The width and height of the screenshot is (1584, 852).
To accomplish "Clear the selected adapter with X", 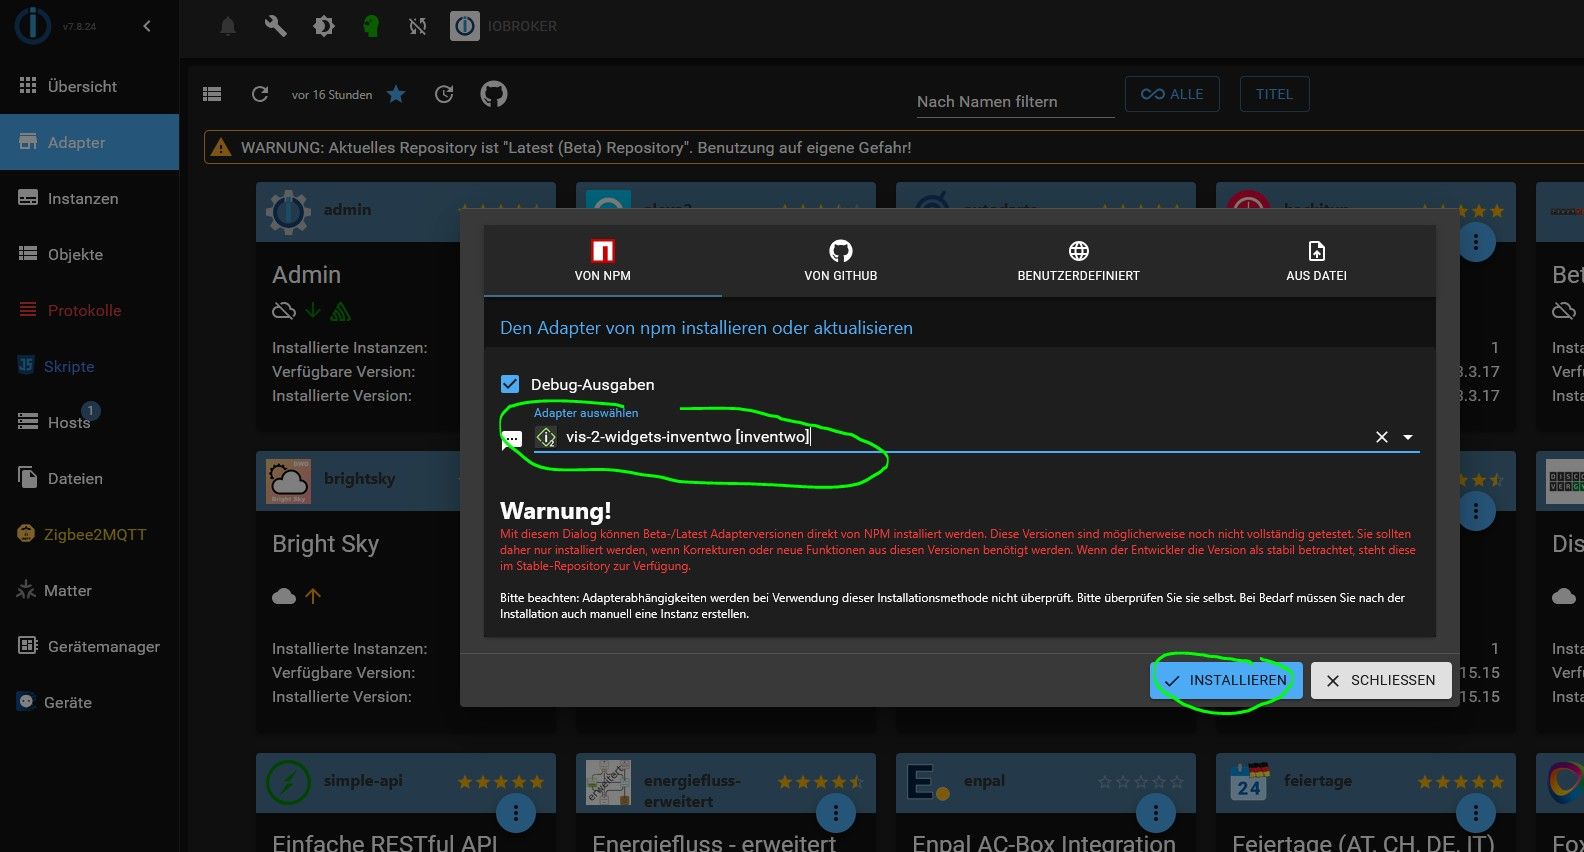I will 1382,437.
